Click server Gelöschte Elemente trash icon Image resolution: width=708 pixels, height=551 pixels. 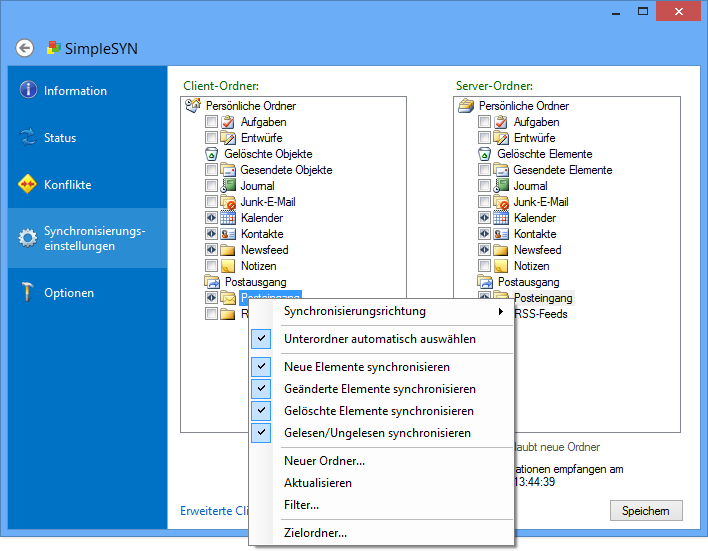click(x=484, y=154)
